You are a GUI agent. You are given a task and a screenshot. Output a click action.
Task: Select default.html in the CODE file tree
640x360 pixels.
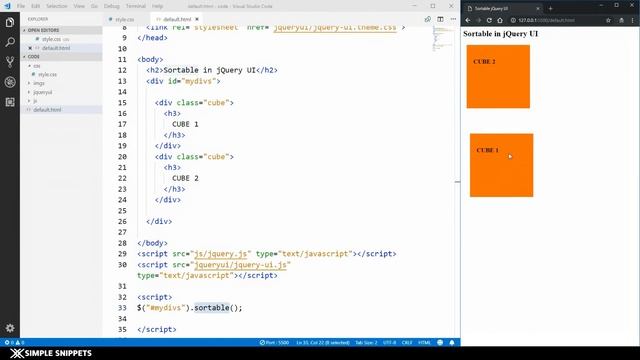coord(47,110)
